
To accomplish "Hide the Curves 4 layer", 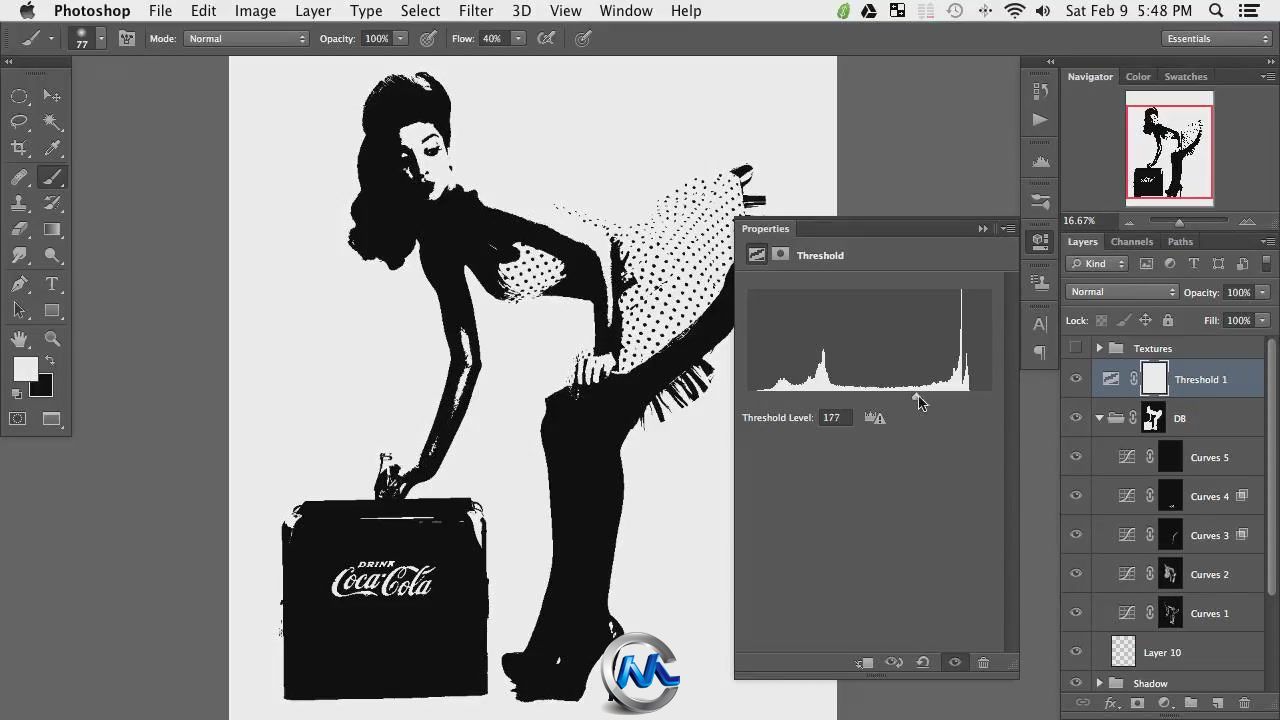I will [x=1076, y=496].
